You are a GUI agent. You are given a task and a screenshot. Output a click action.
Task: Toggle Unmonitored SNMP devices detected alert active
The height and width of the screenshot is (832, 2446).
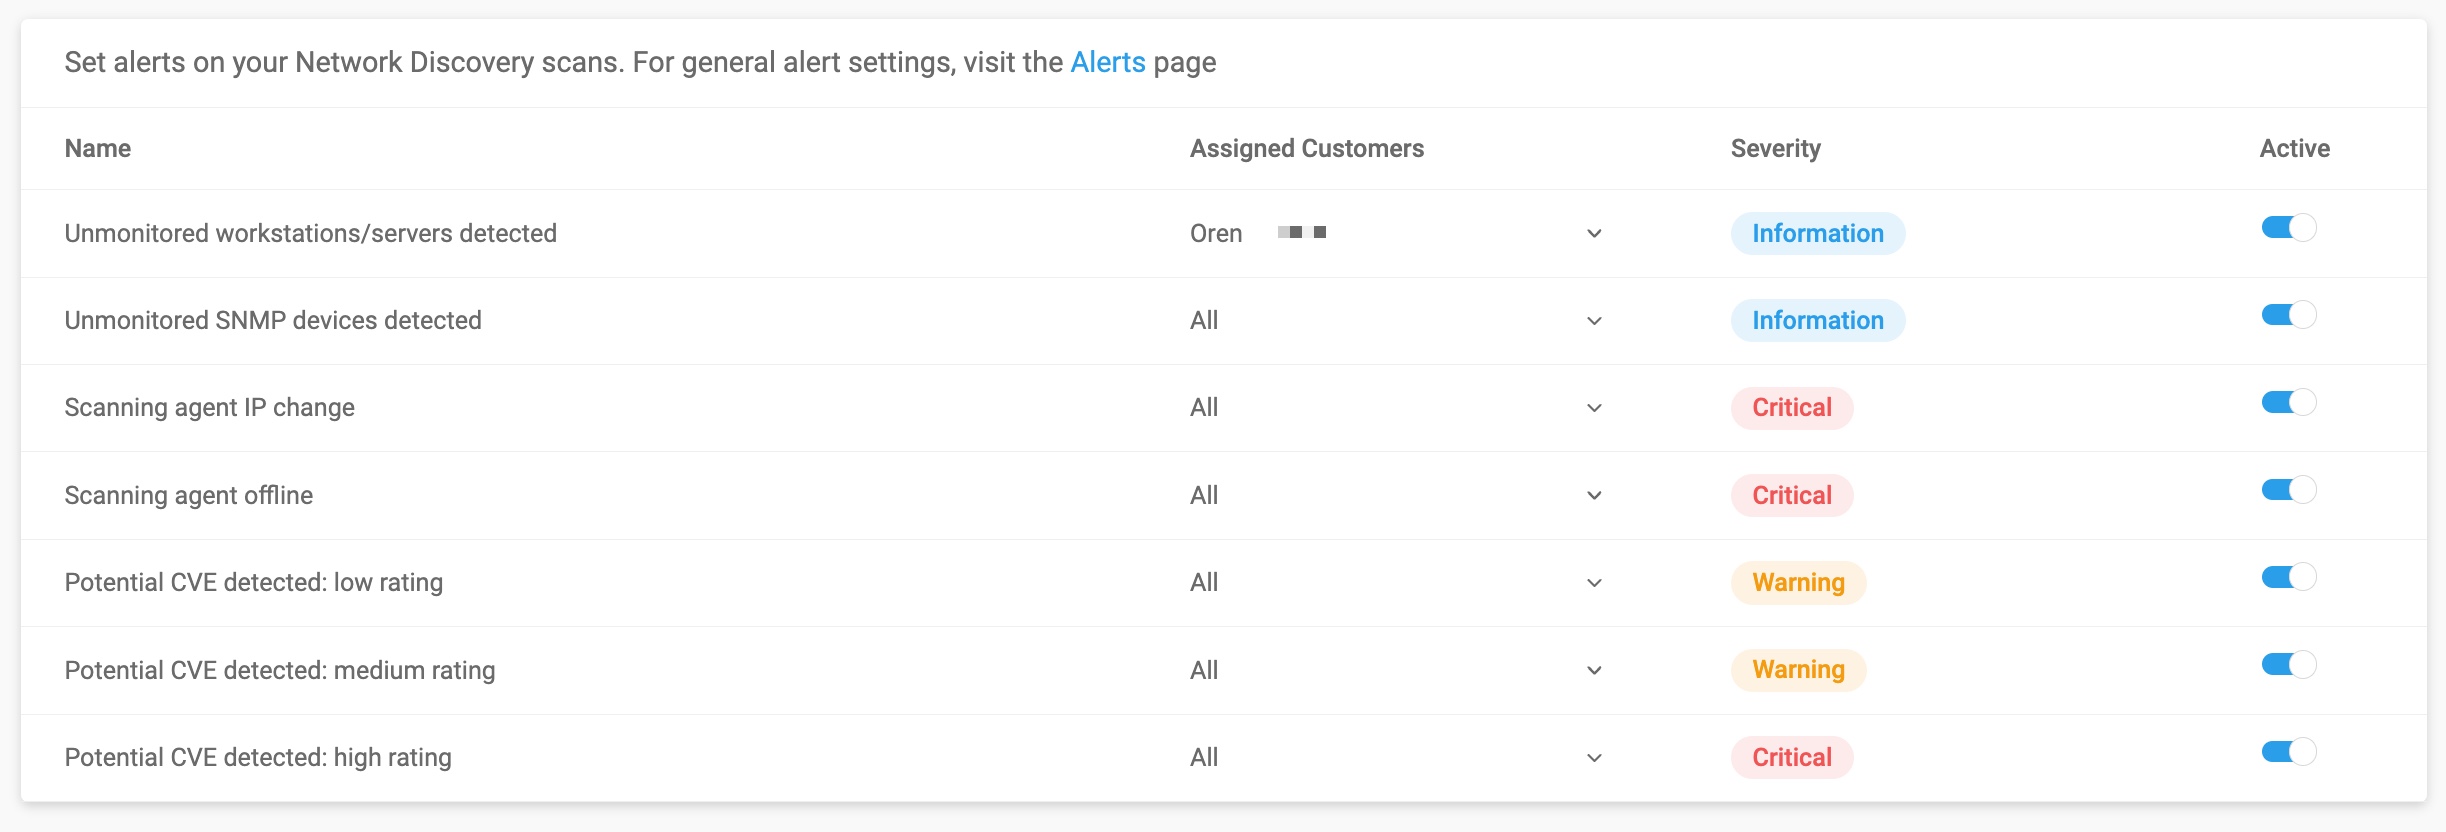click(2289, 315)
